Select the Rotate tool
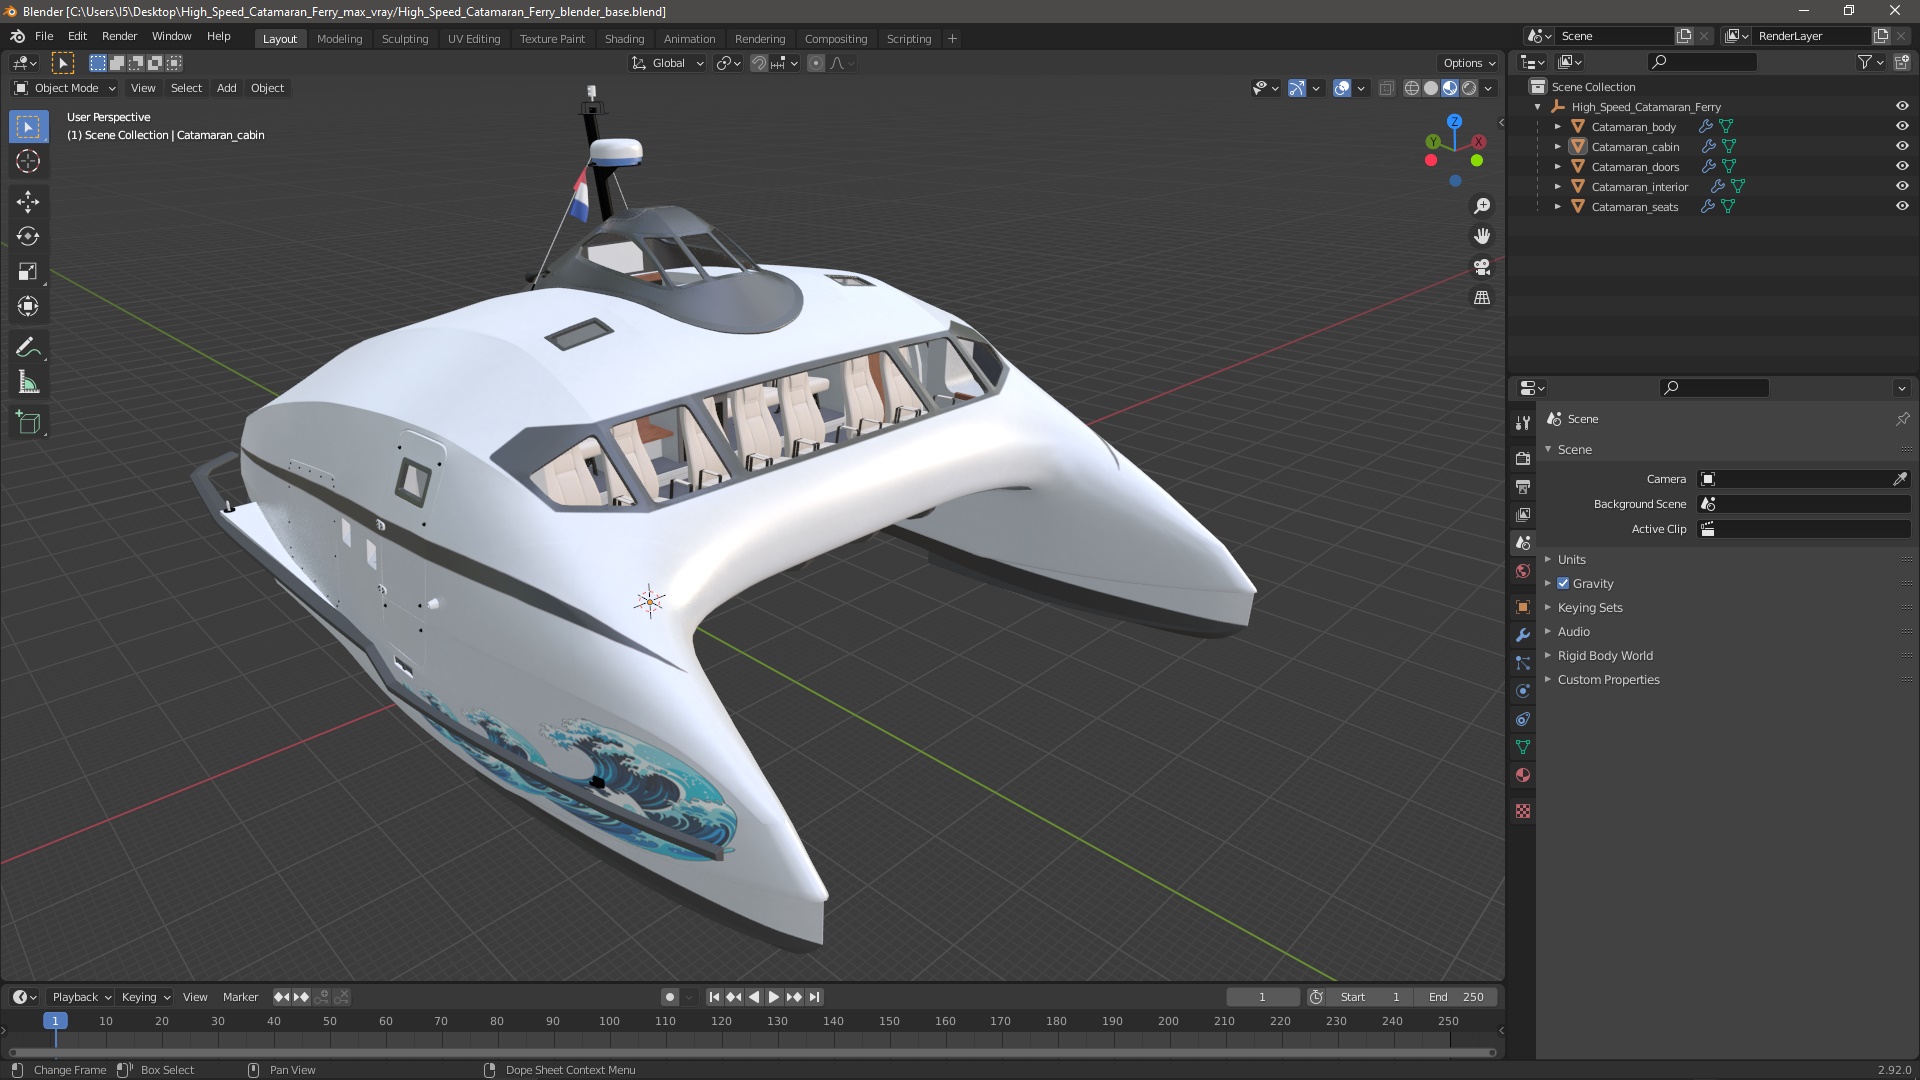The height and width of the screenshot is (1080, 1920). point(28,236)
